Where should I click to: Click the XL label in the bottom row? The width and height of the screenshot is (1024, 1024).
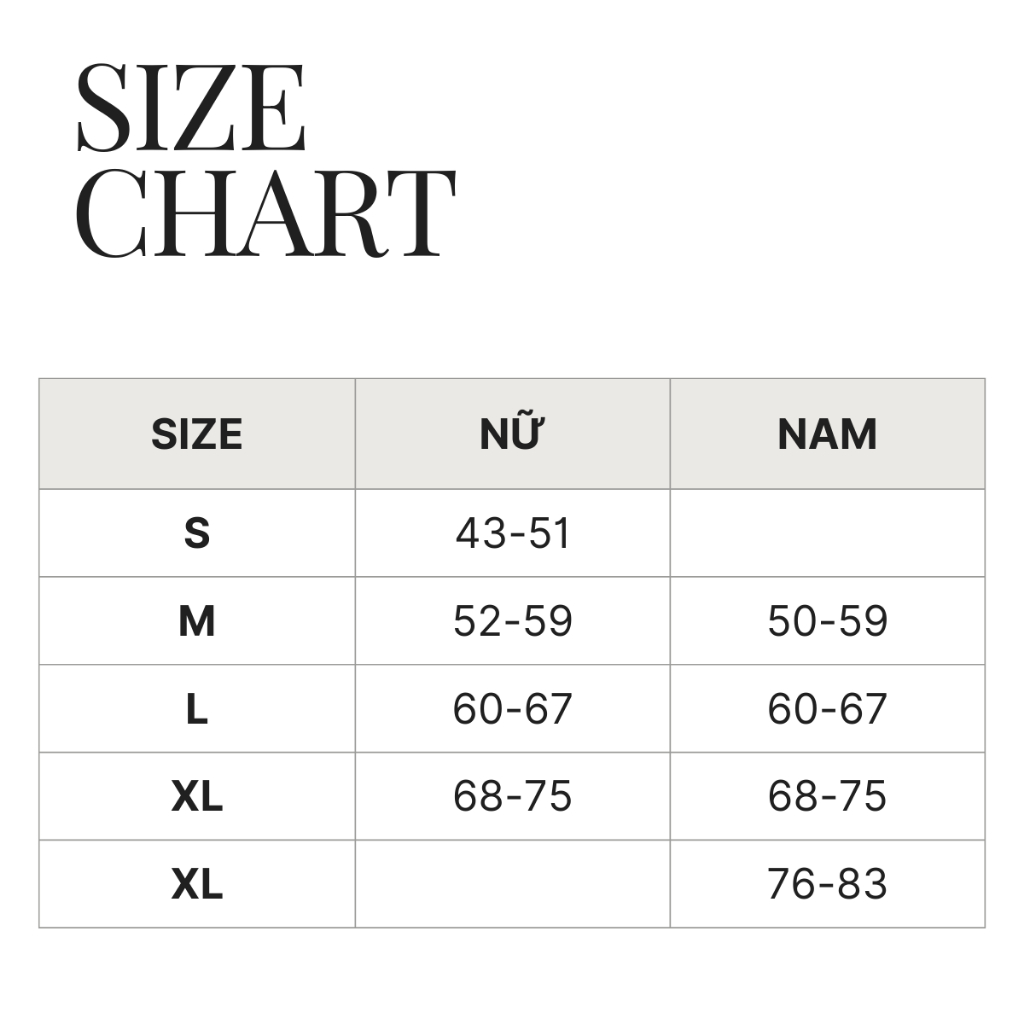point(197,884)
